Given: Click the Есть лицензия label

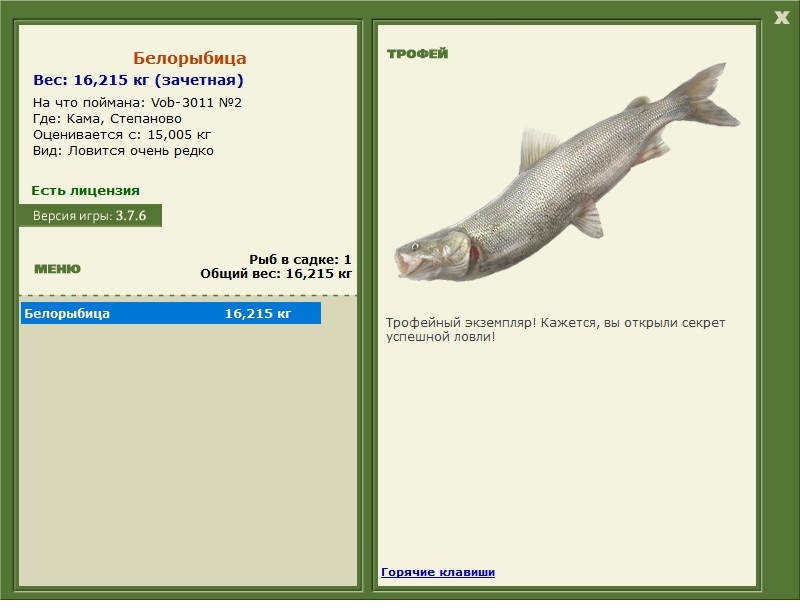Looking at the screenshot, I should click(85, 191).
